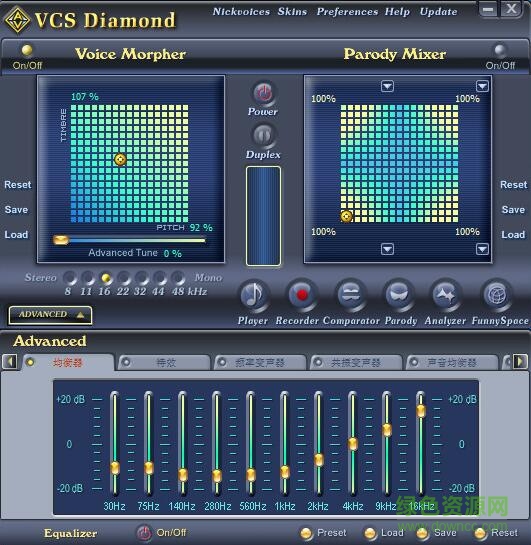Collapse the ADVANCED panel expander
Viewport: 531px width, 545px height.
click(x=50, y=315)
